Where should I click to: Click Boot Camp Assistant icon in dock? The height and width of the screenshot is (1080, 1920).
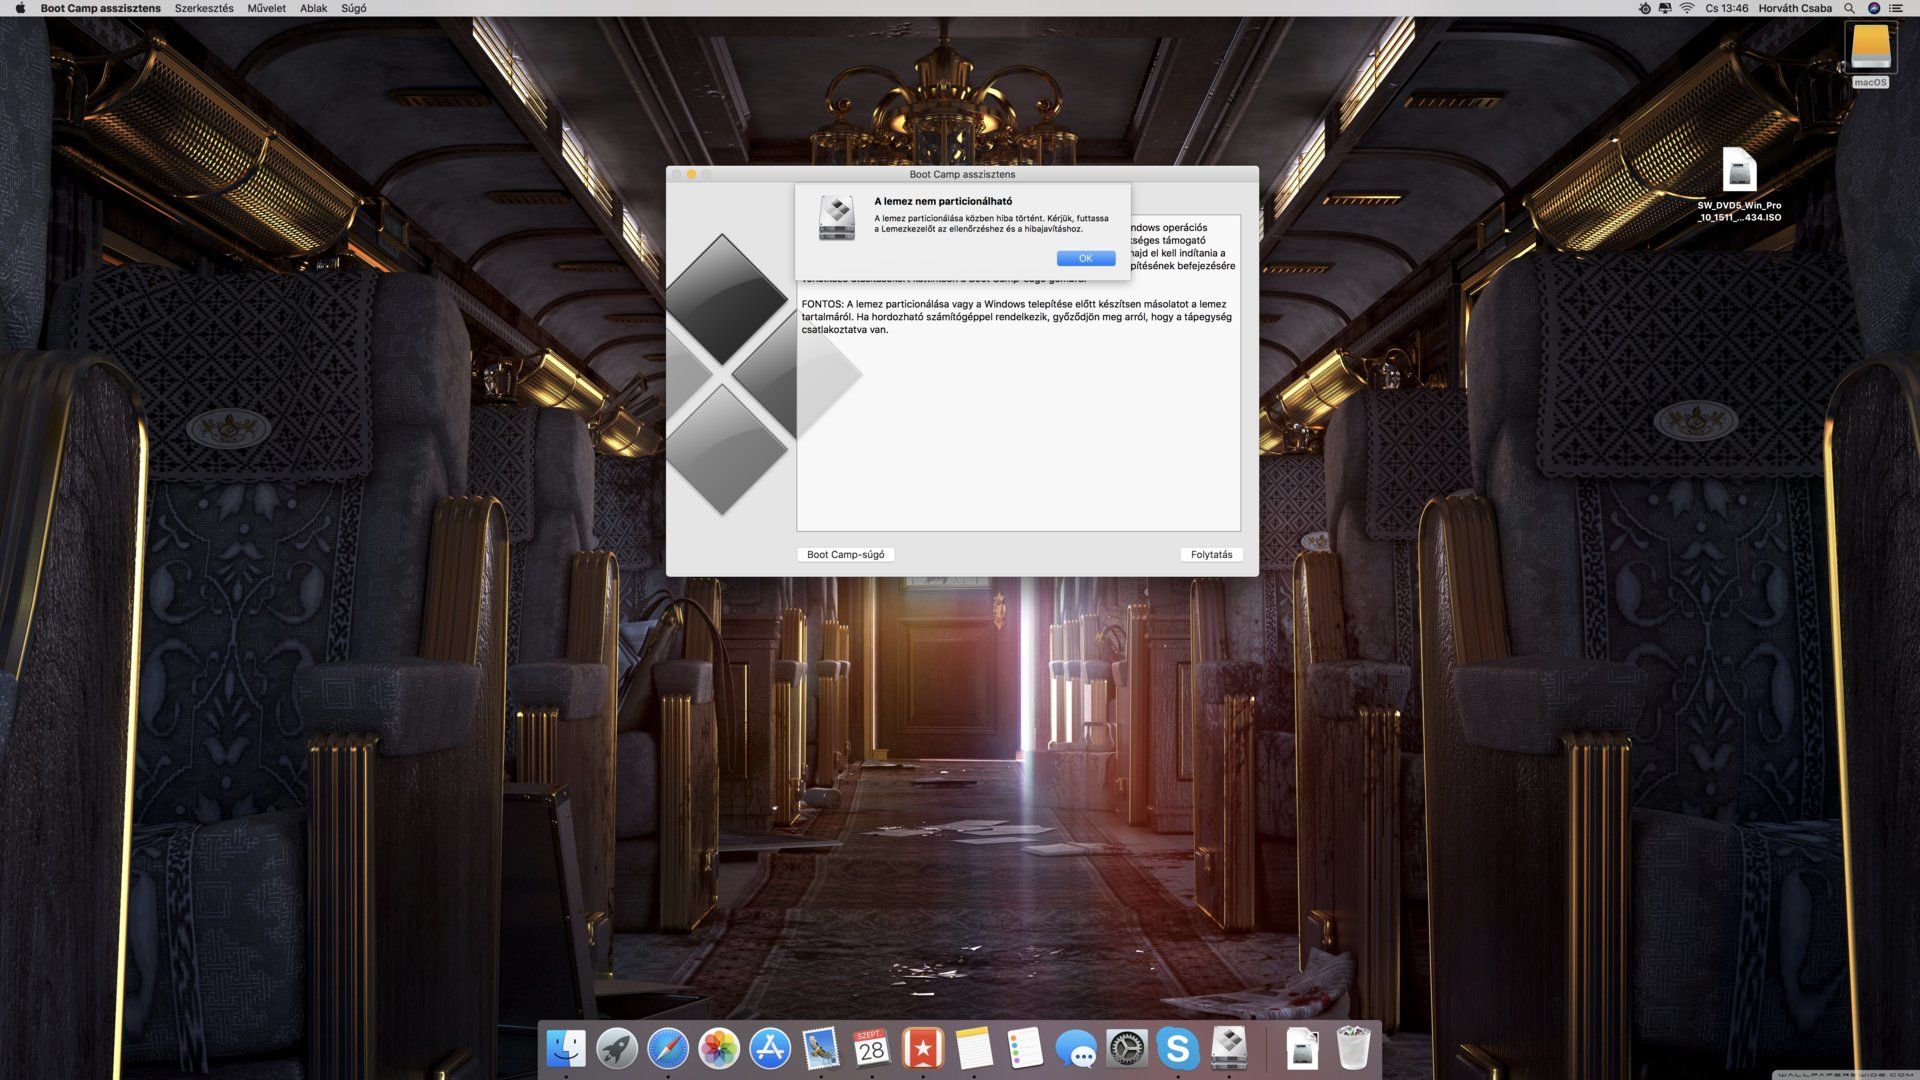(1229, 1048)
